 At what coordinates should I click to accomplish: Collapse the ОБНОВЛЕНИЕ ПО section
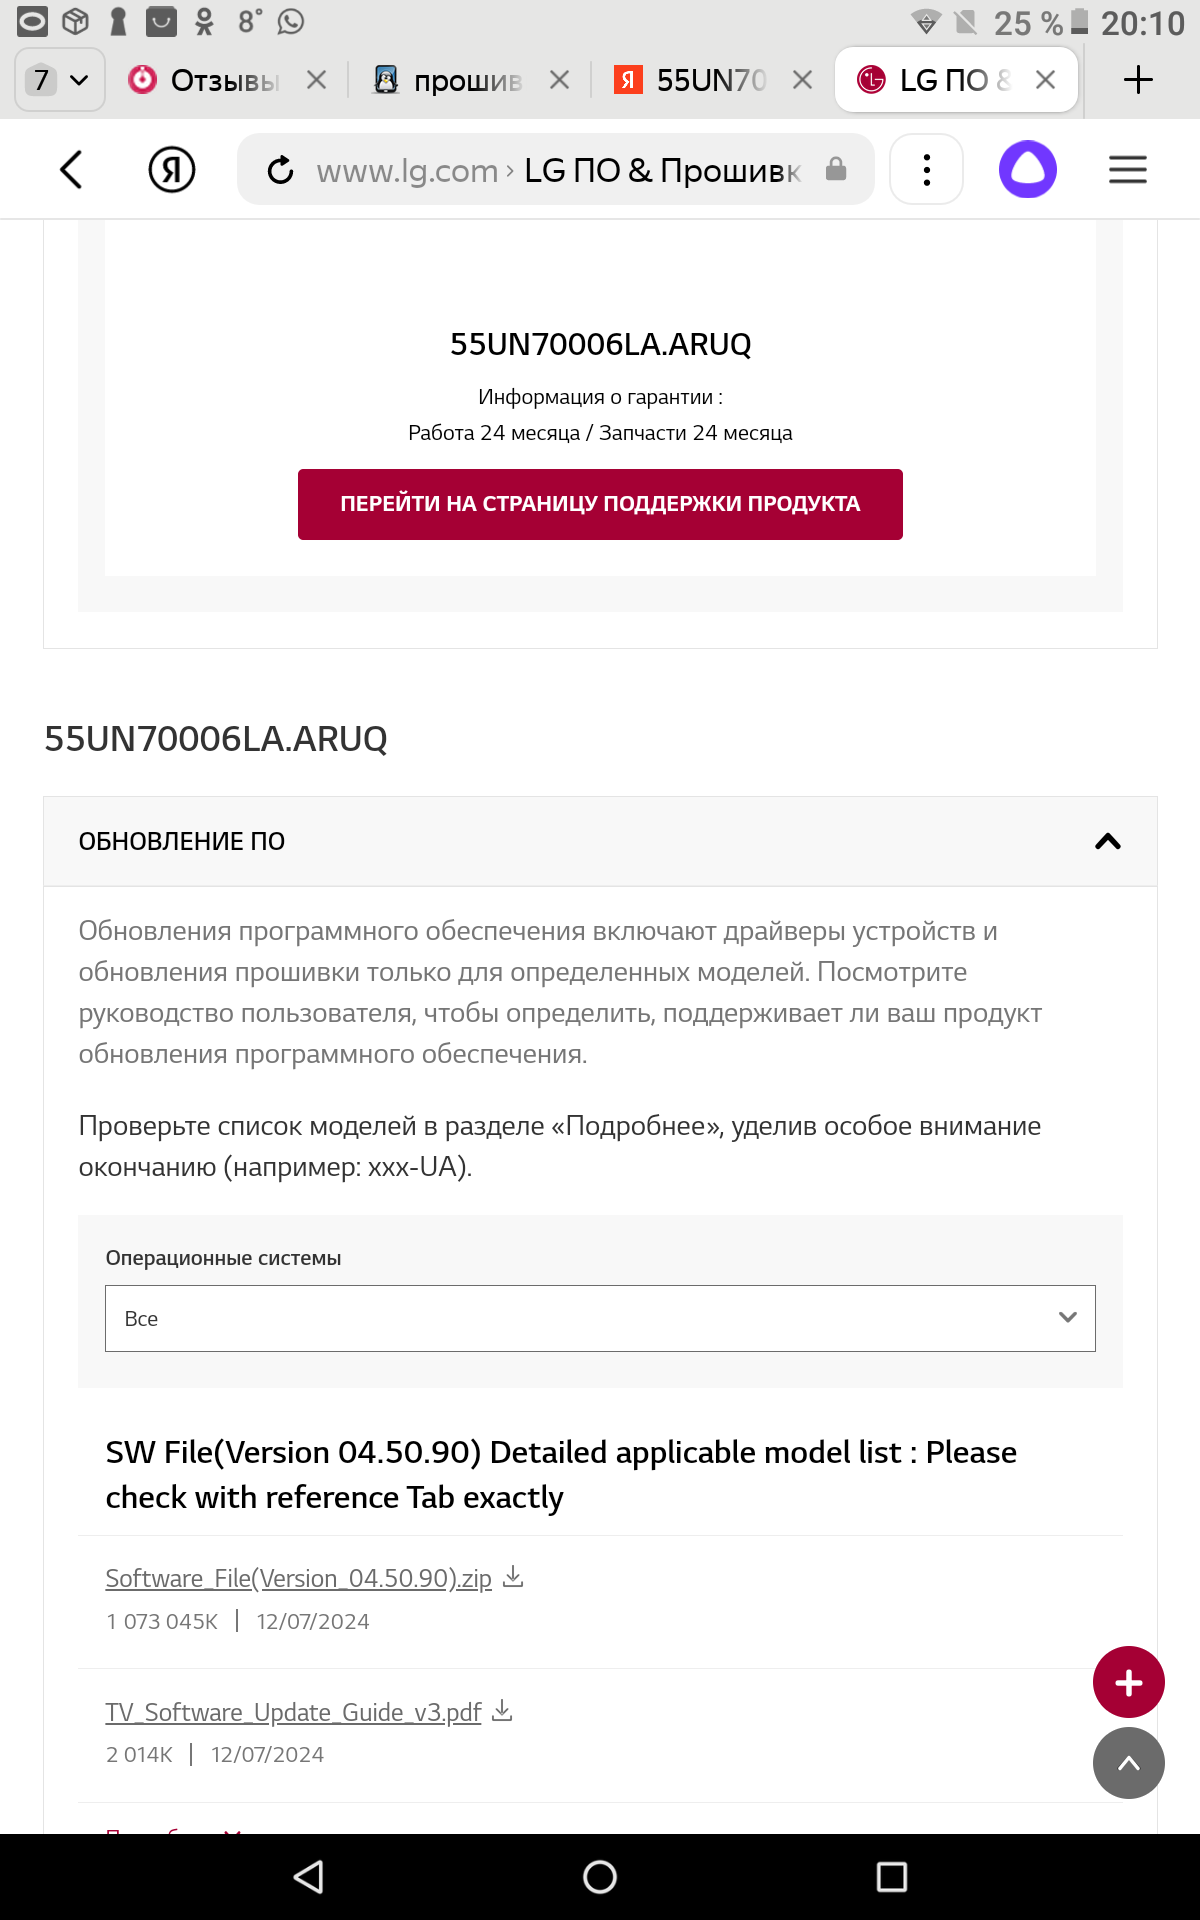click(1107, 841)
